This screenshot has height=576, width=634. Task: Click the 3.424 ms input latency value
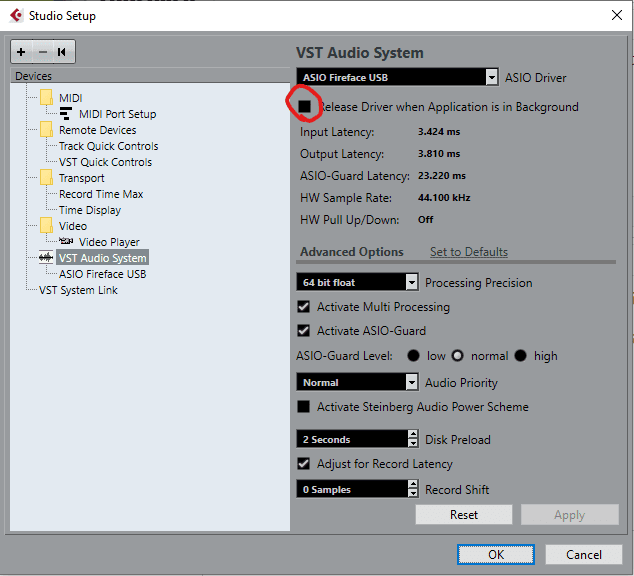[439, 132]
